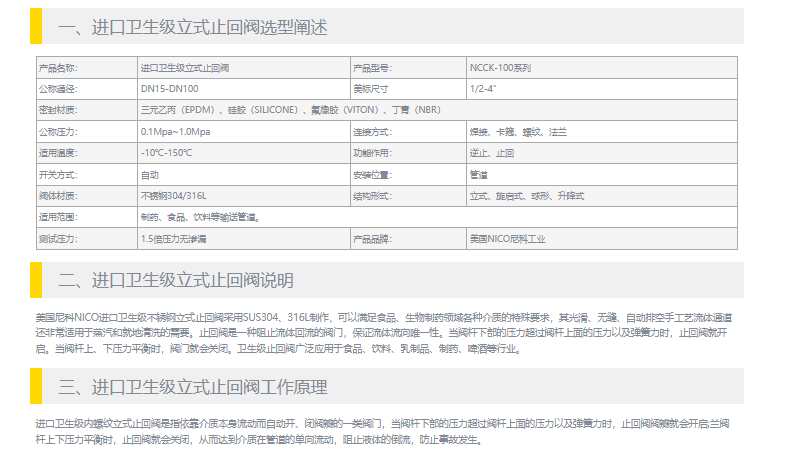Click the paragraph starting with 进口卫生级内螺纹立式止回阀

[390, 431]
